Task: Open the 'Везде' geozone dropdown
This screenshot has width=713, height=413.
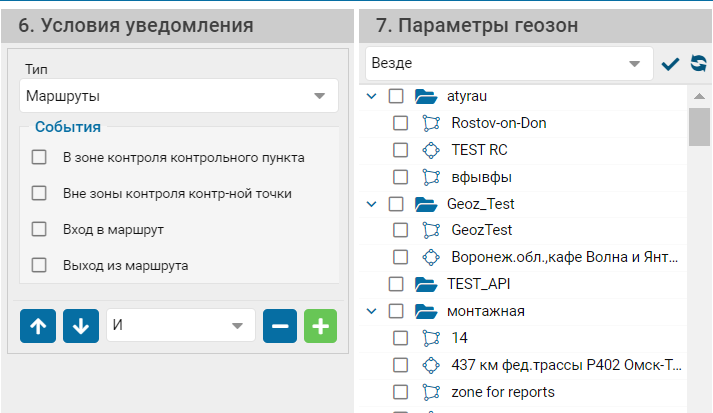Action: point(509,63)
